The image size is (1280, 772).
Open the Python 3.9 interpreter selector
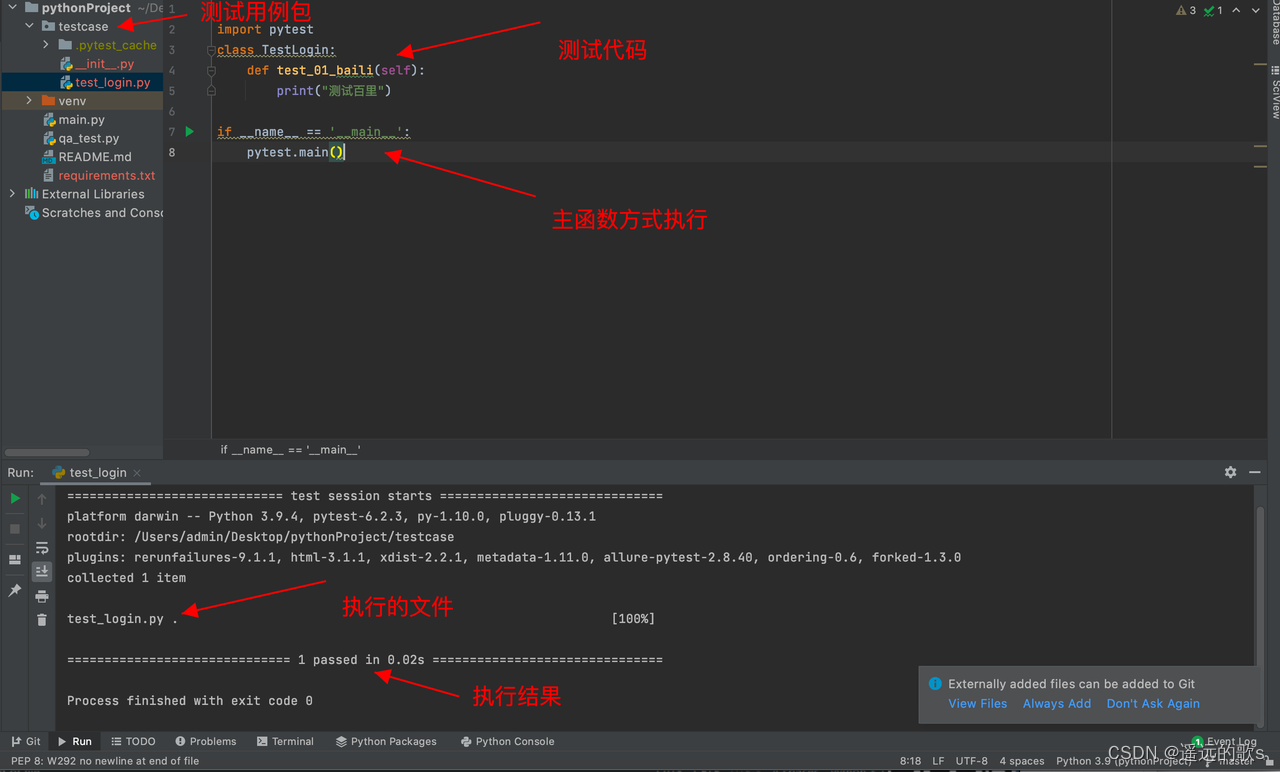[1124, 761]
